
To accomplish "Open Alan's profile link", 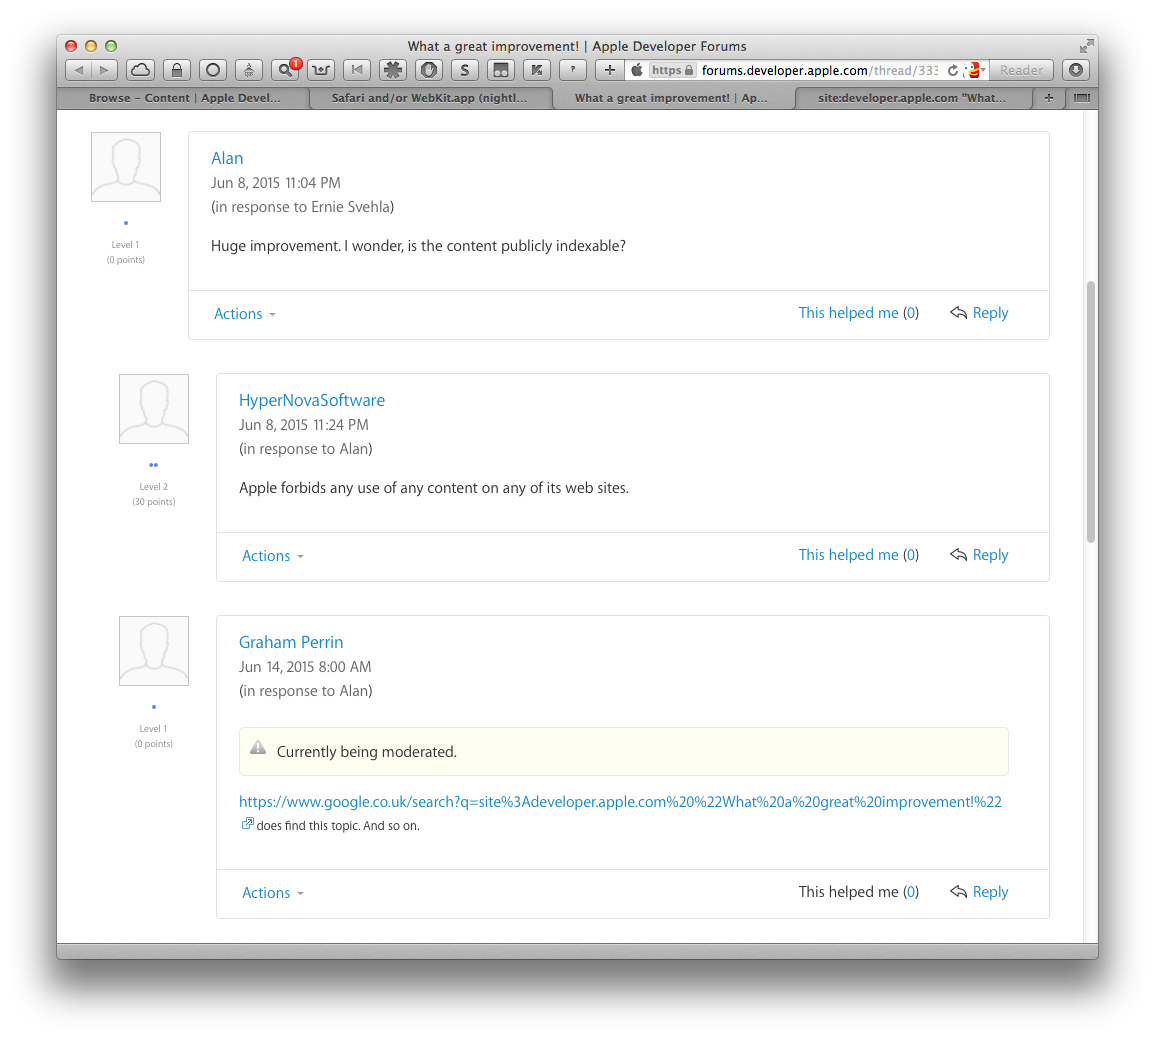I will pyautogui.click(x=227, y=158).
